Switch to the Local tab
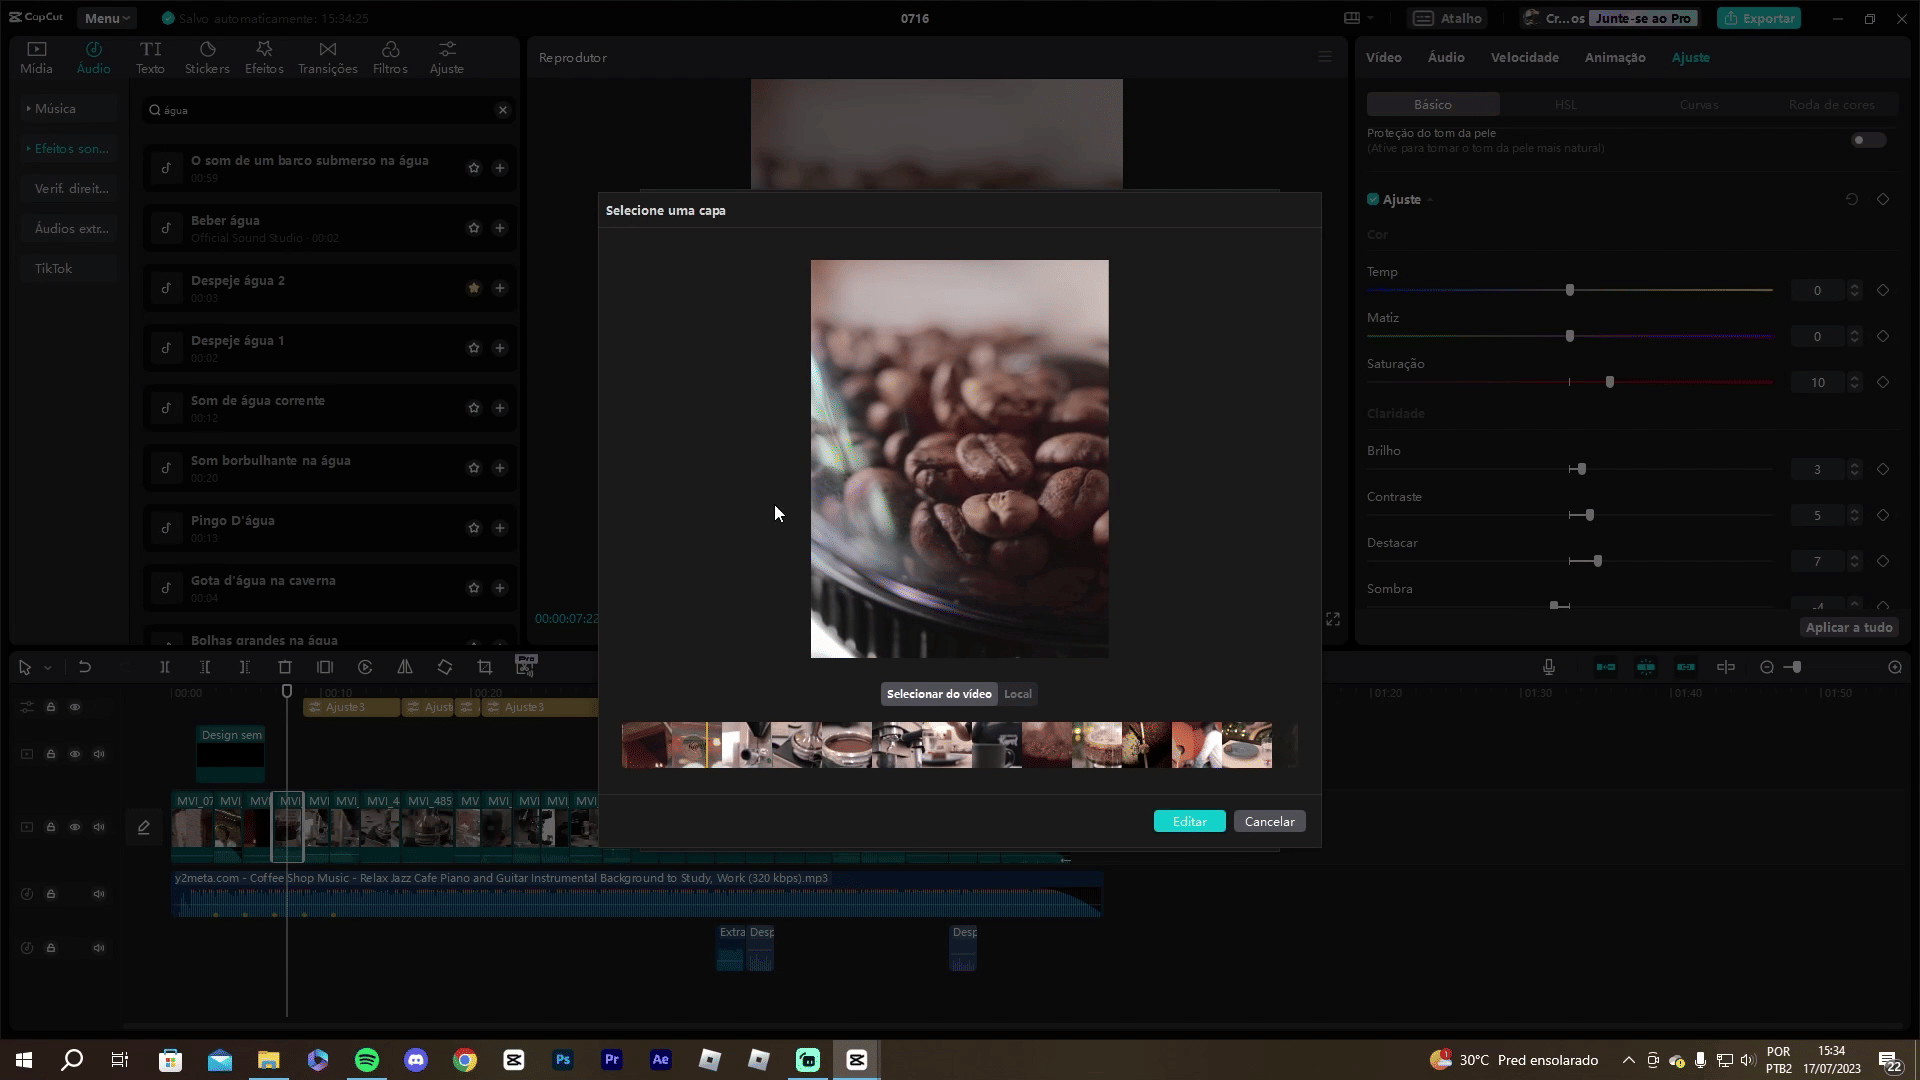This screenshot has width=1920, height=1080. tap(1017, 694)
